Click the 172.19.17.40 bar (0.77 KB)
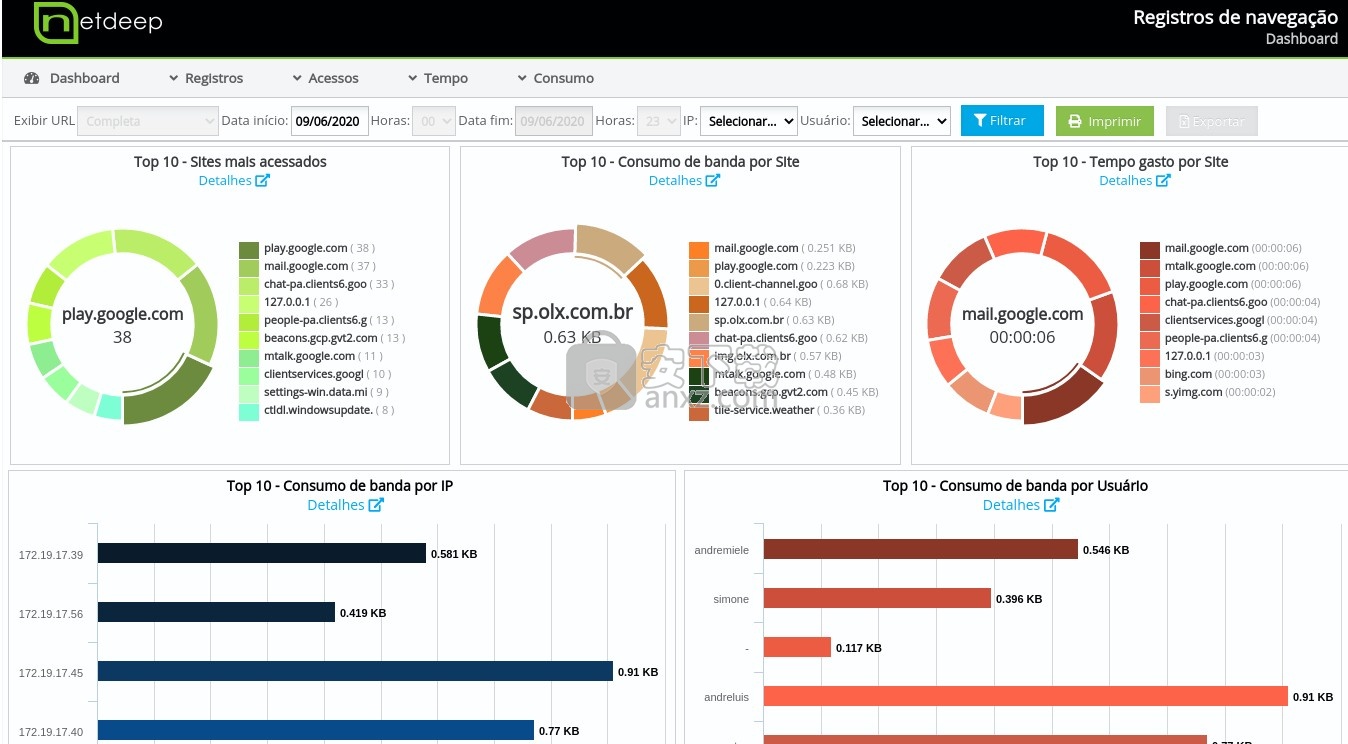This screenshot has width=1348, height=744. tap(316, 730)
